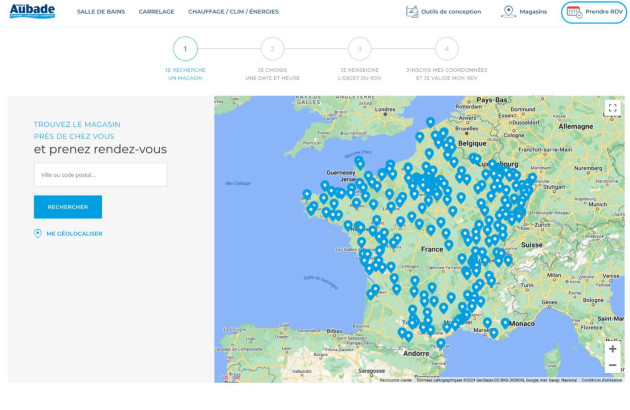
Task: Open the Carrelage menu
Action: (x=156, y=12)
